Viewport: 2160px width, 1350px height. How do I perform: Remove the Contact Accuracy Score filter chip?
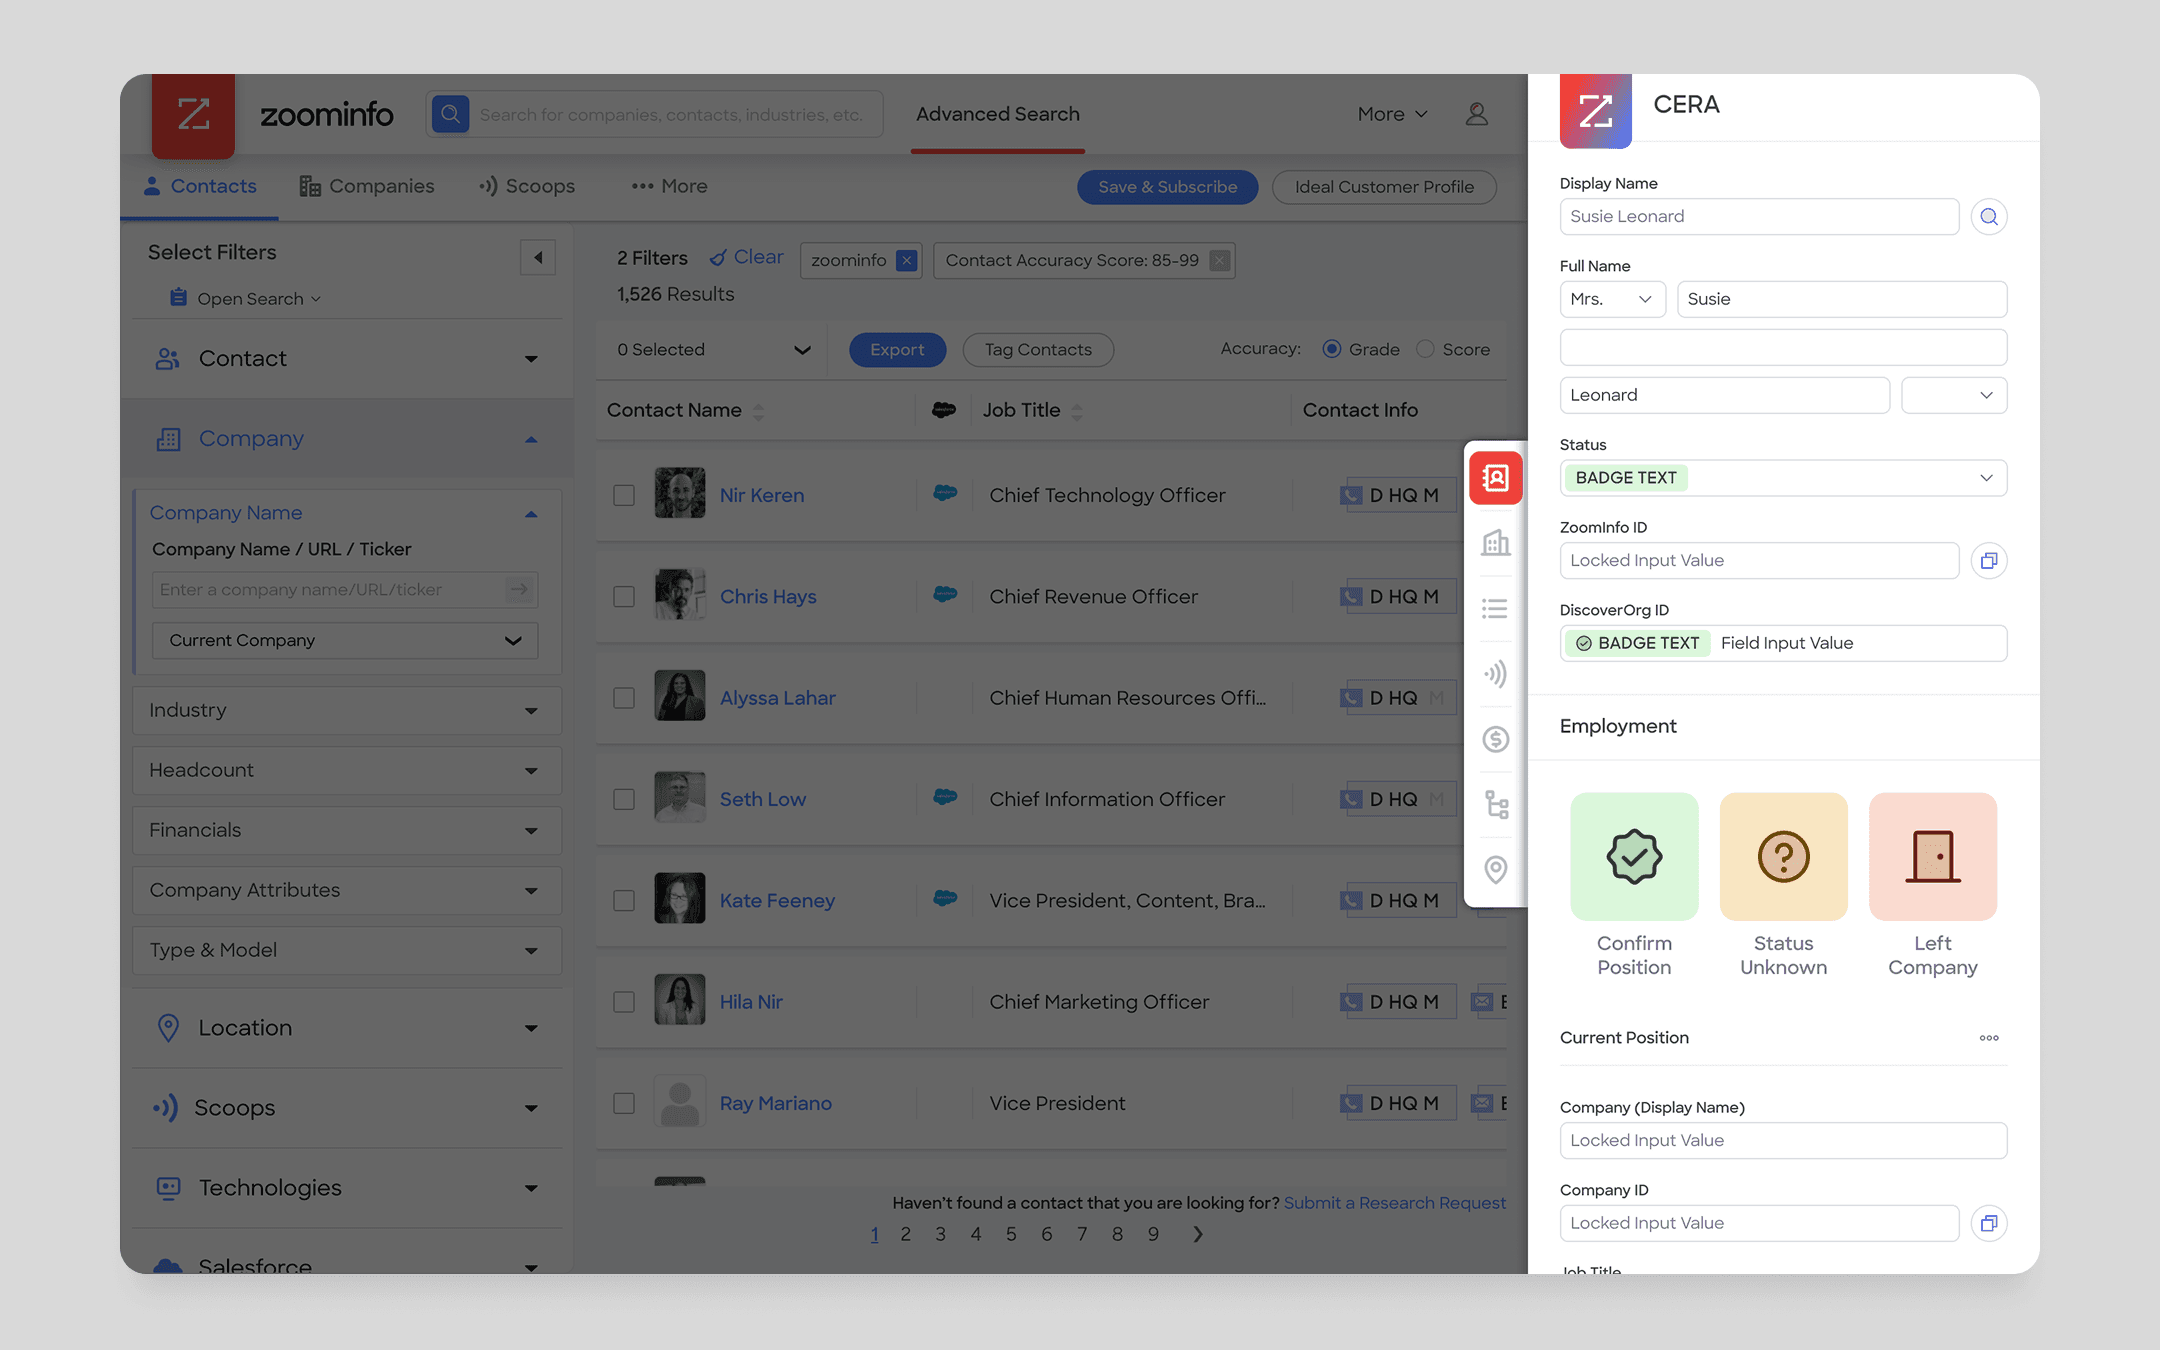coord(1220,261)
